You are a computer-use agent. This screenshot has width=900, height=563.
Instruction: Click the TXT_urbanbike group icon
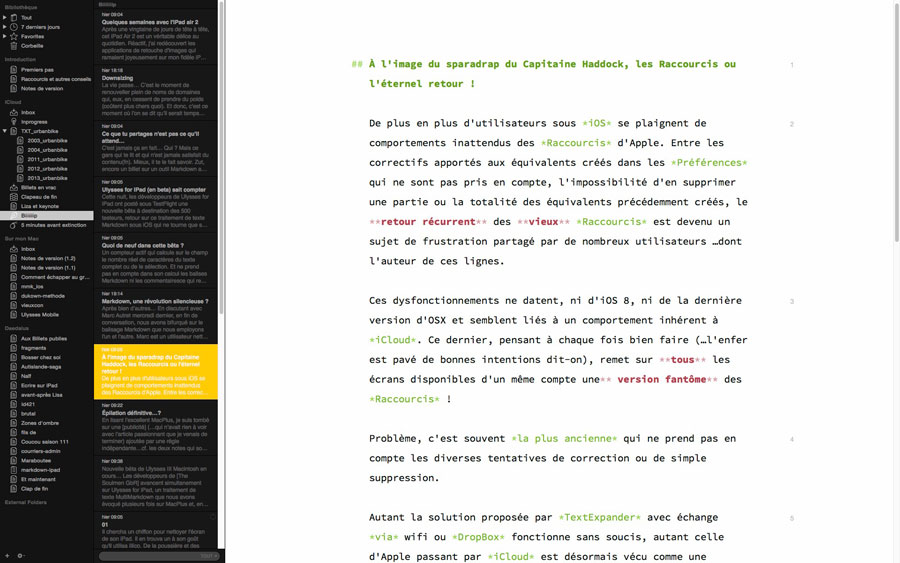(x=14, y=131)
